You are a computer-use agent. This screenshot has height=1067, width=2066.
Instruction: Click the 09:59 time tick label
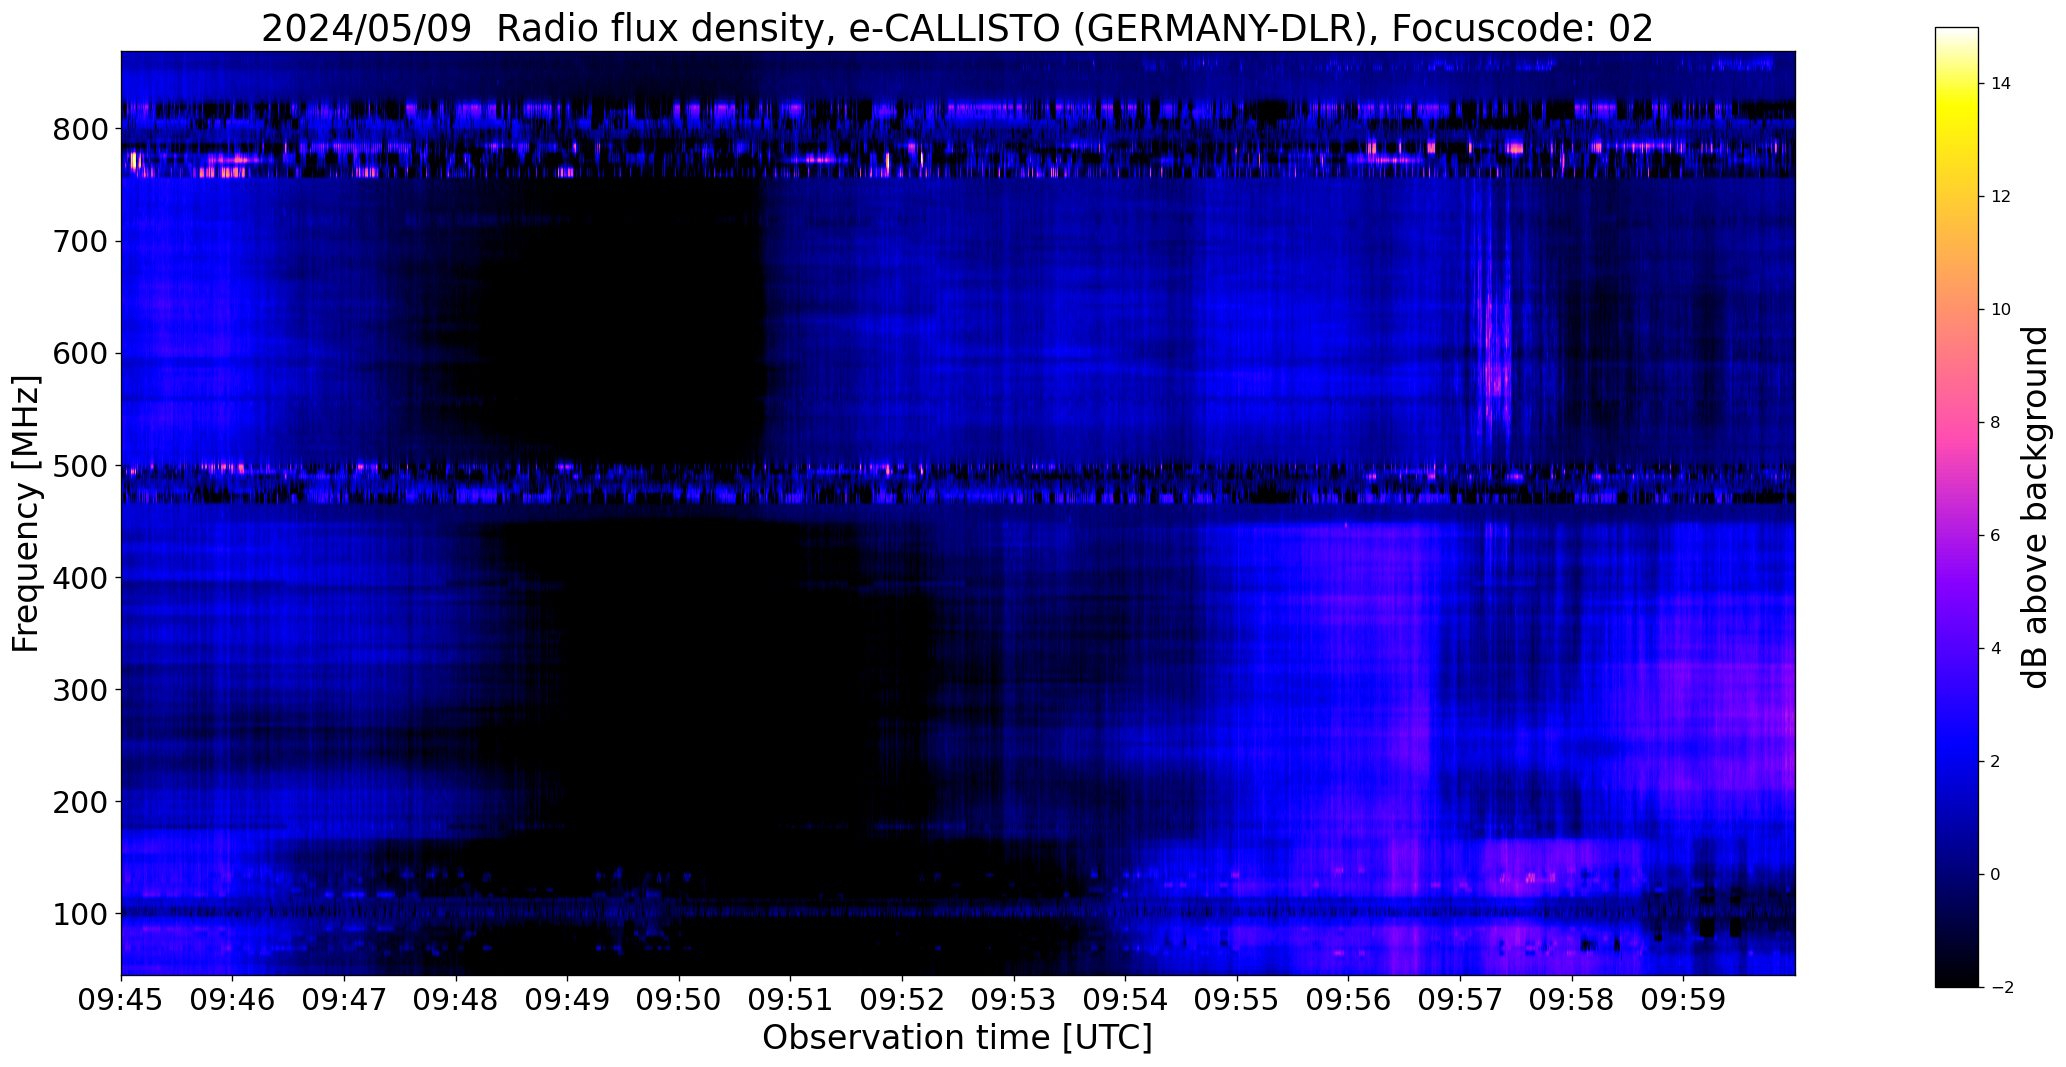tap(1684, 1000)
